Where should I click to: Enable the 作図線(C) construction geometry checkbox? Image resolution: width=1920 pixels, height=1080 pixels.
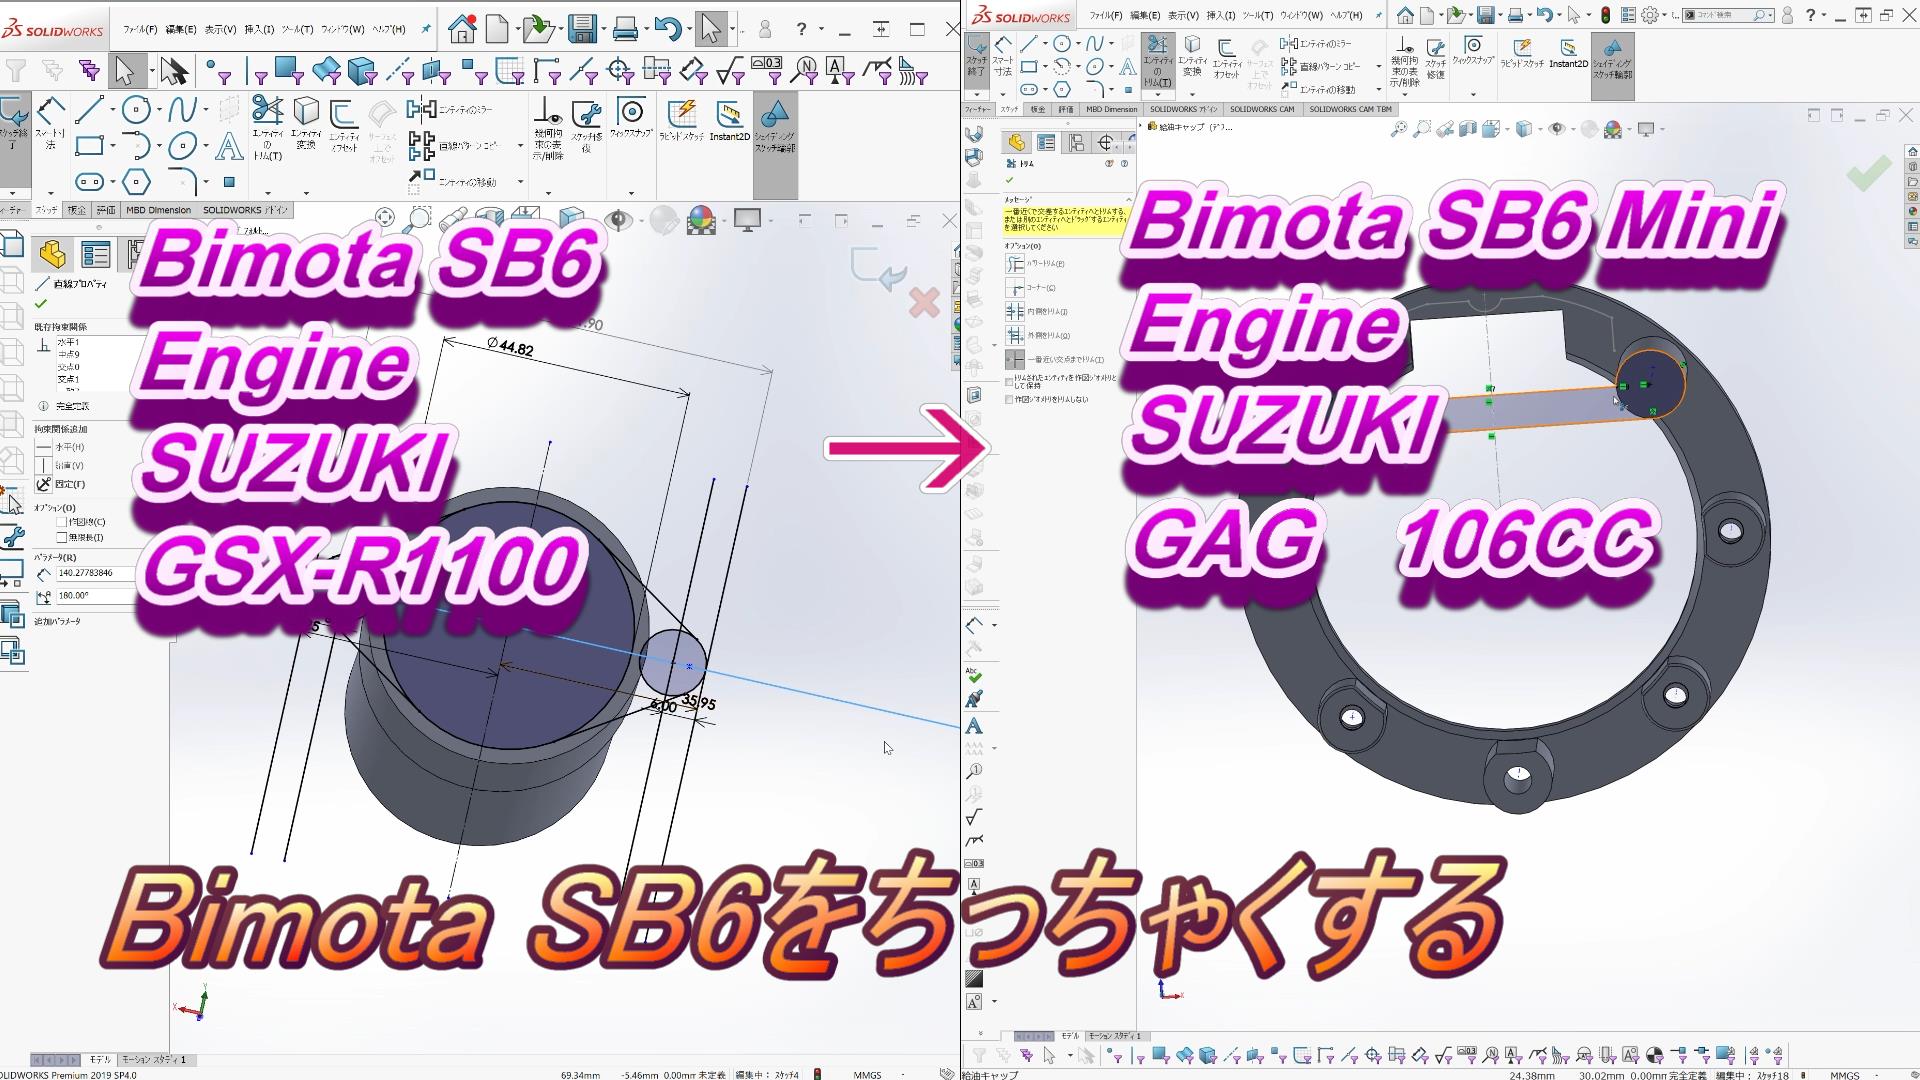click(x=61, y=522)
